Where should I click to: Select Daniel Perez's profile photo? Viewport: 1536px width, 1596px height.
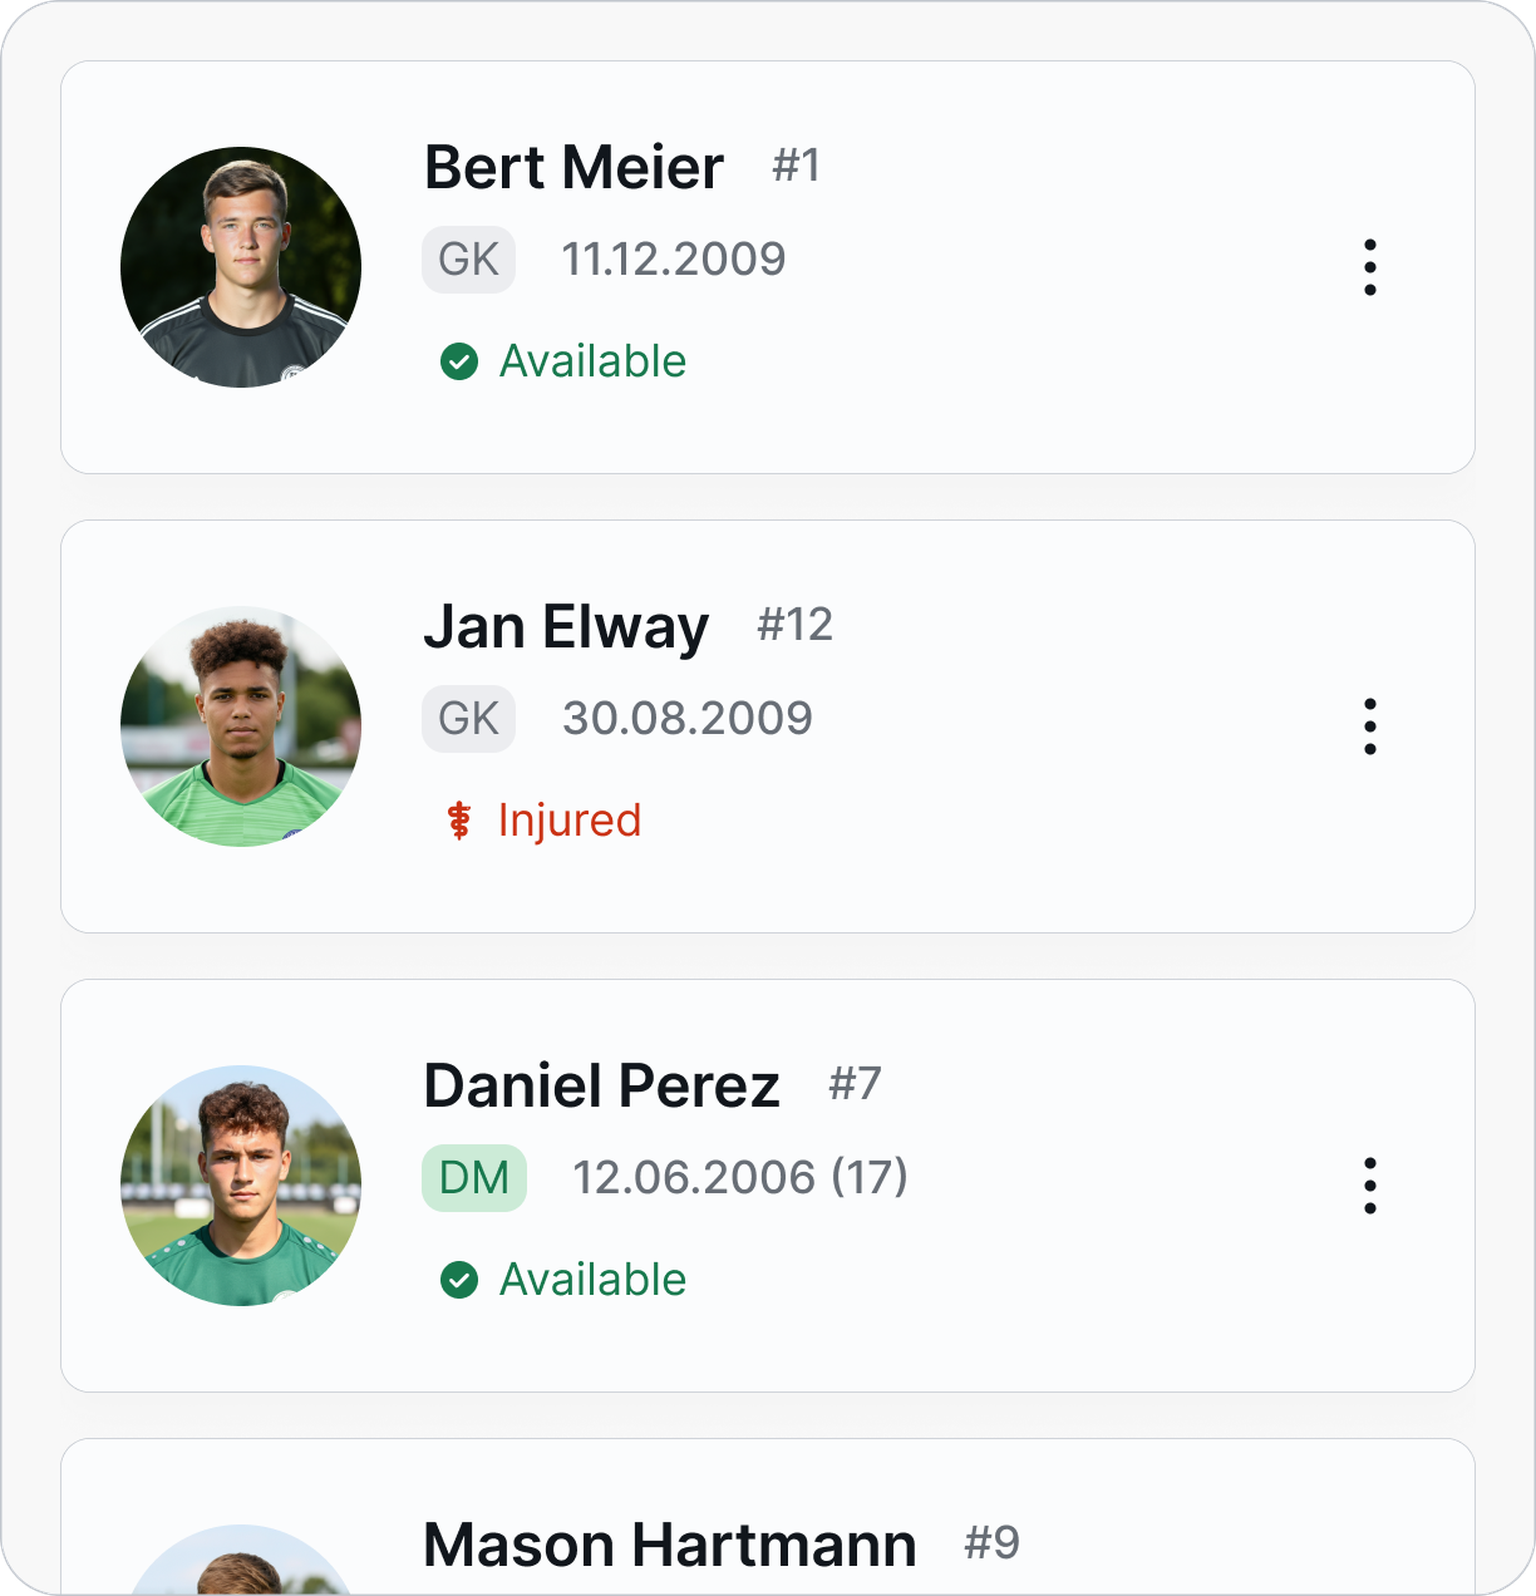241,1185
